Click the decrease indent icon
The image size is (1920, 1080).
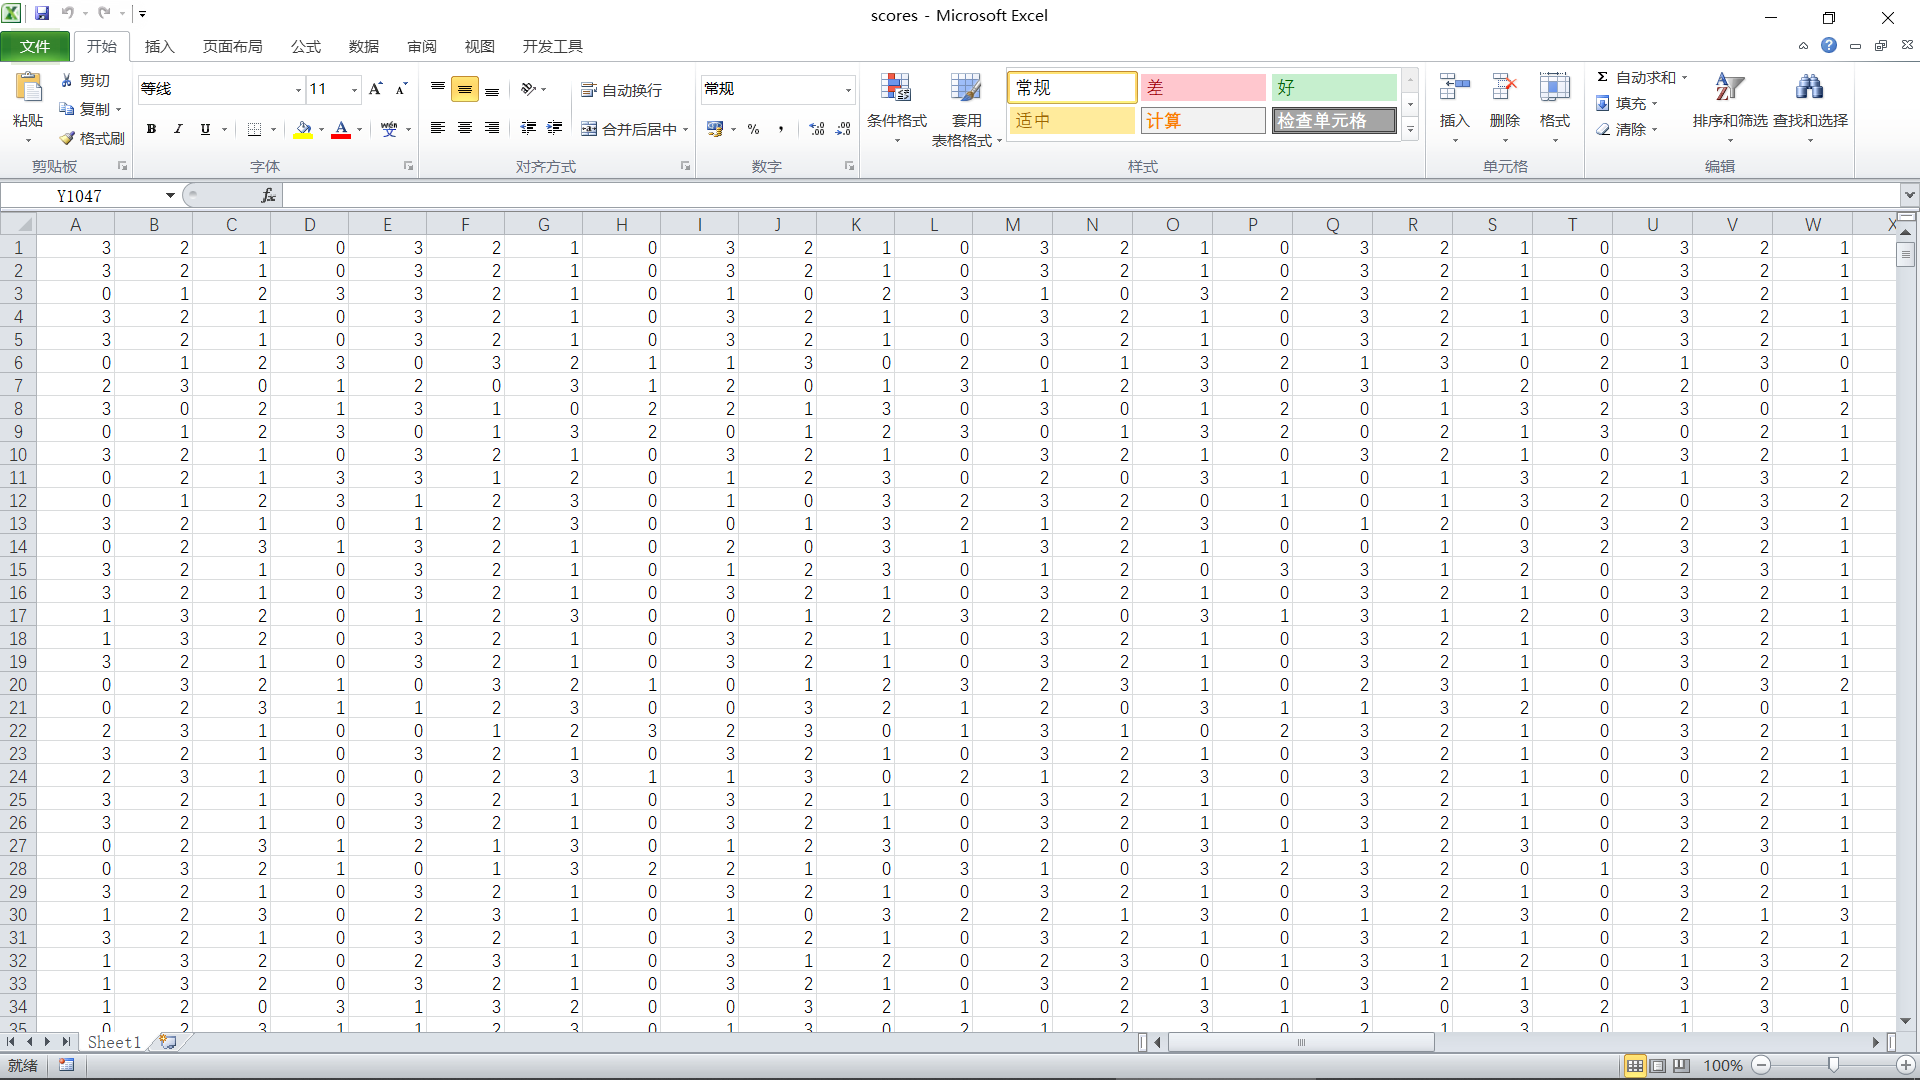(x=528, y=128)
